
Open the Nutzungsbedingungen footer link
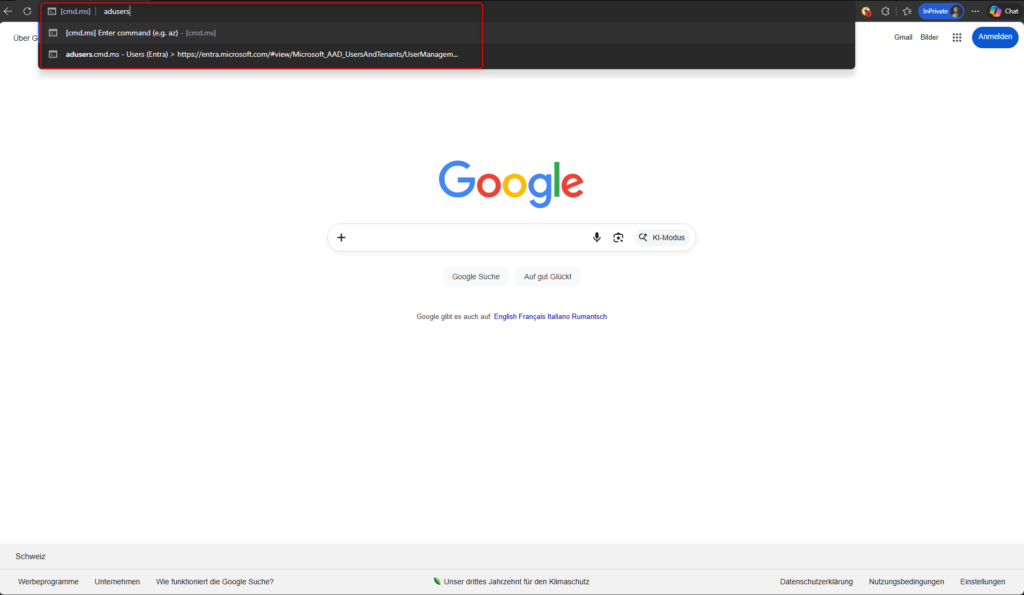[x=906, y=581]
